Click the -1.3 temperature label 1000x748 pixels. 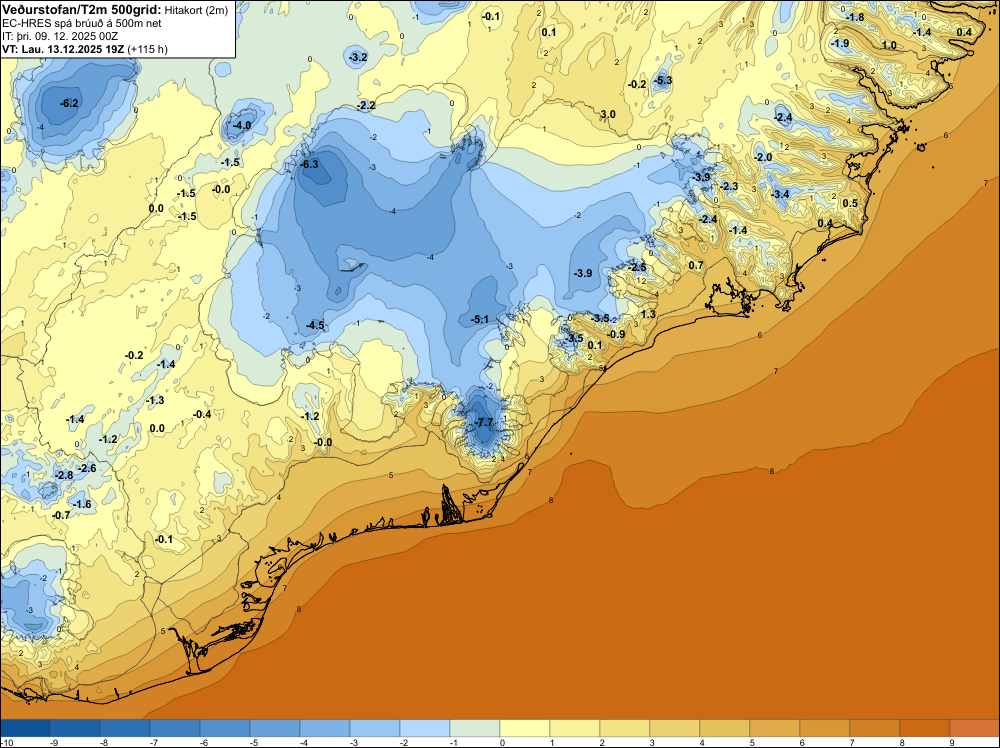[155, 400]
